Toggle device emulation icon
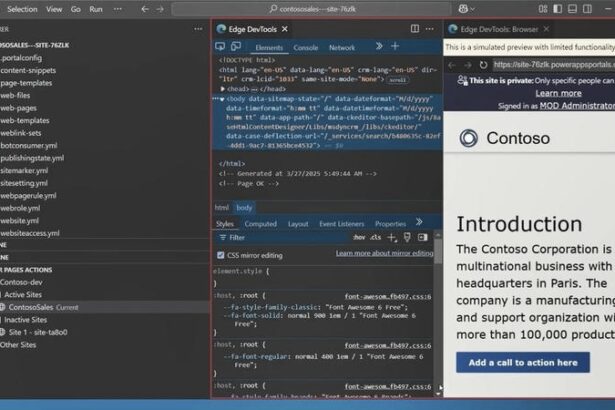 pyautogui.click(x=236, y=47)
